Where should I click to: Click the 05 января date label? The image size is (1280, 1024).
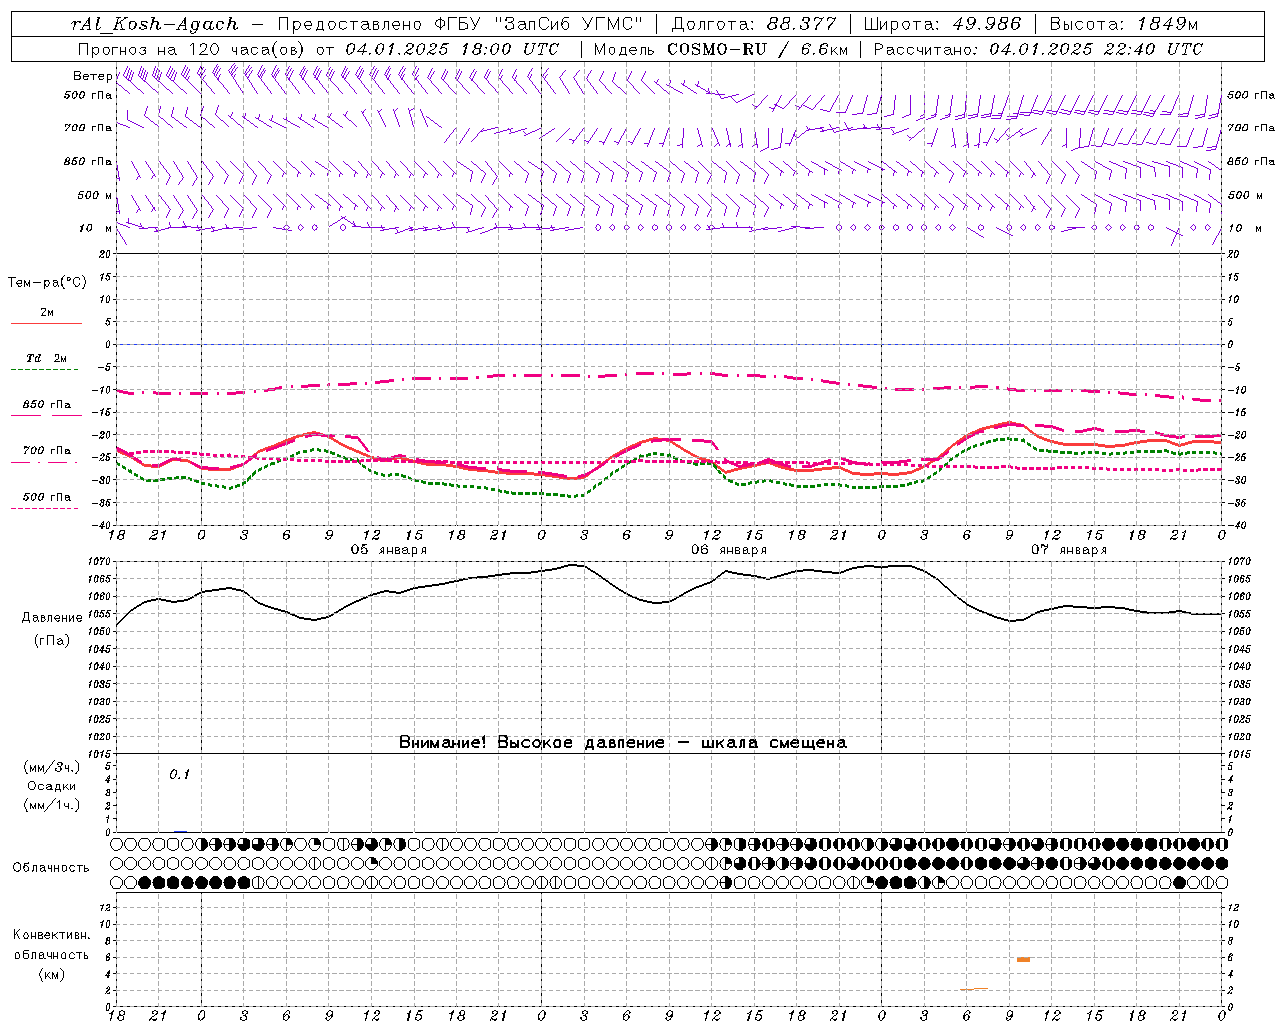pyautogui.click(x=388, y=550)
